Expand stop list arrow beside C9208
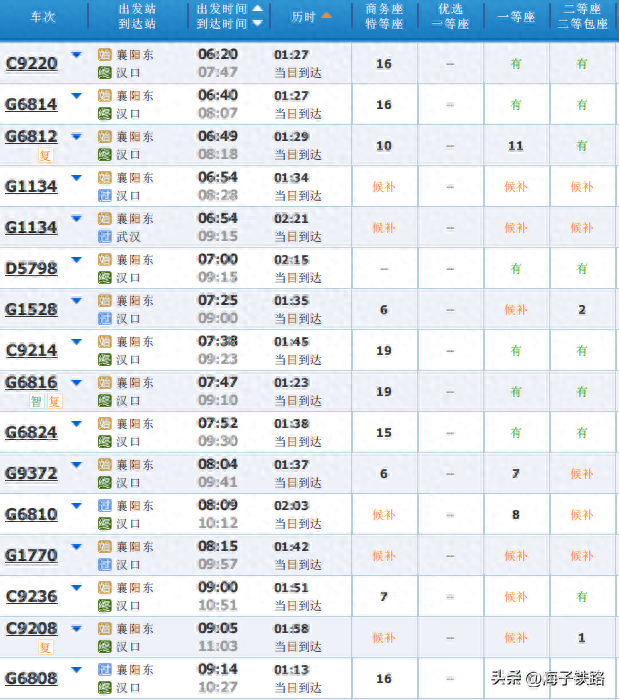The height and width of the screenshot is (700, 619). pyautogui.click(x=77, y=629)
